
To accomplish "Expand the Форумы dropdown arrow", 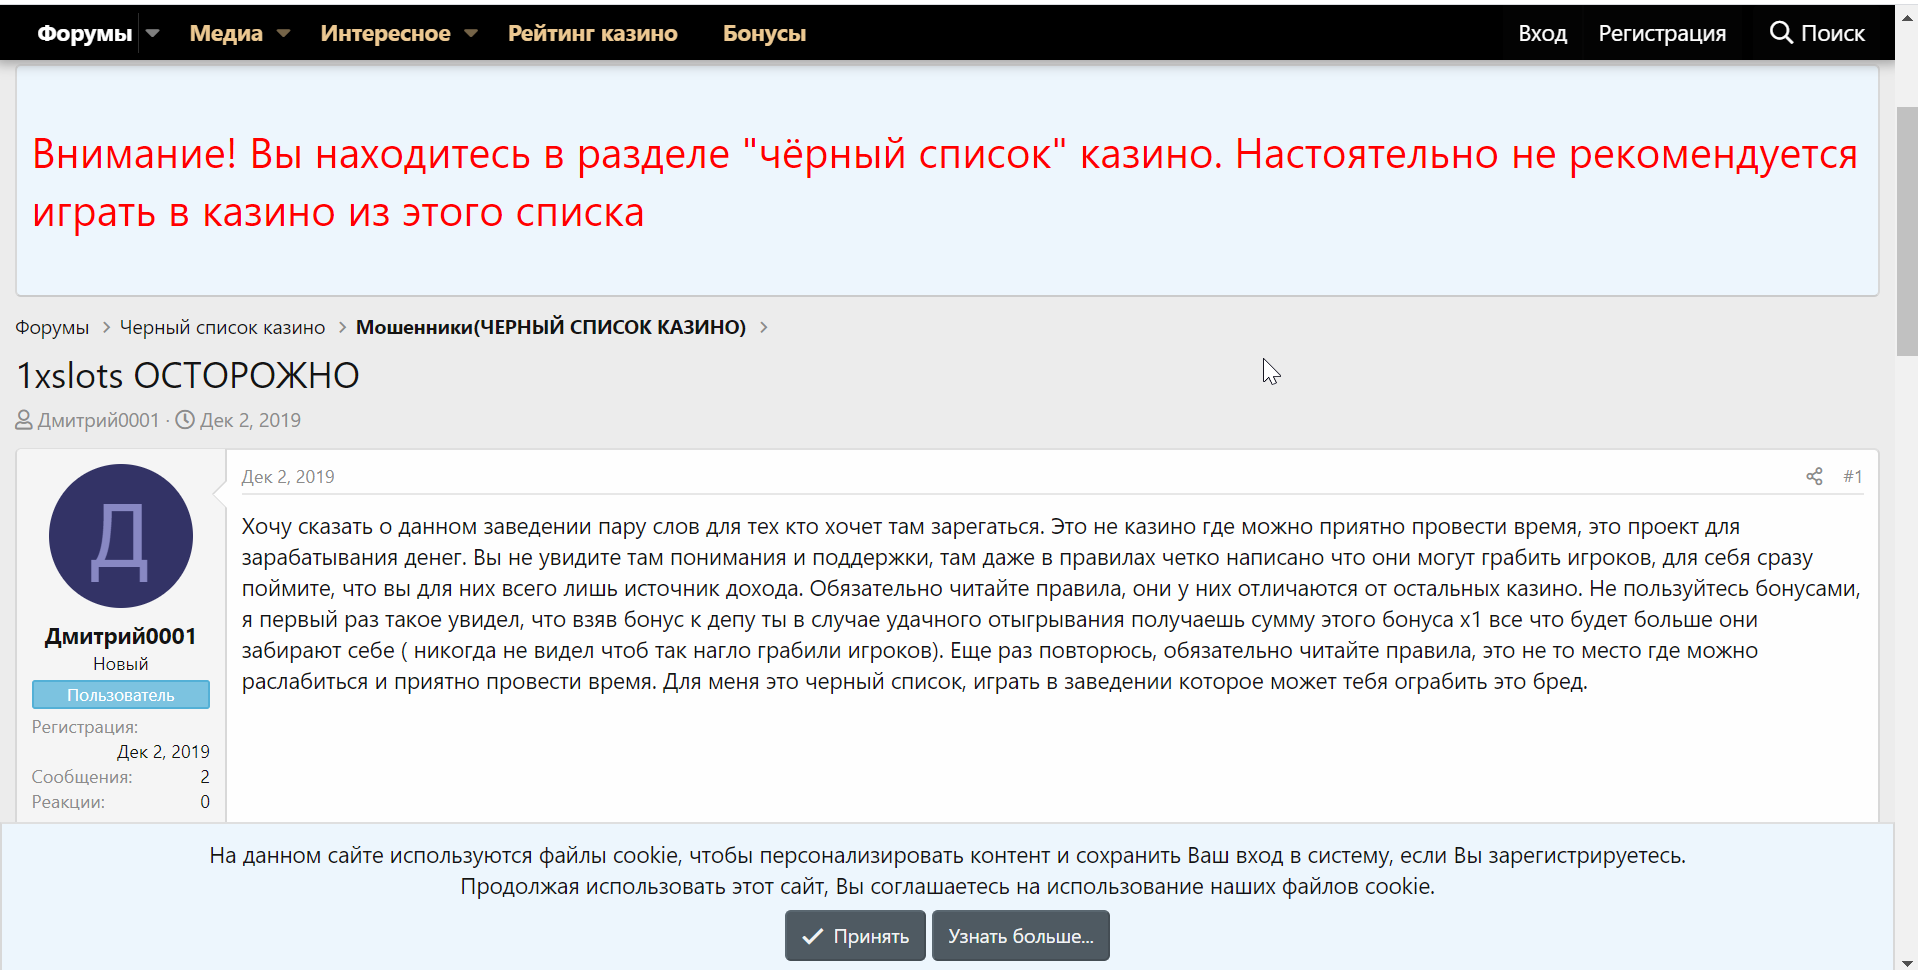I will coord(152,33).
